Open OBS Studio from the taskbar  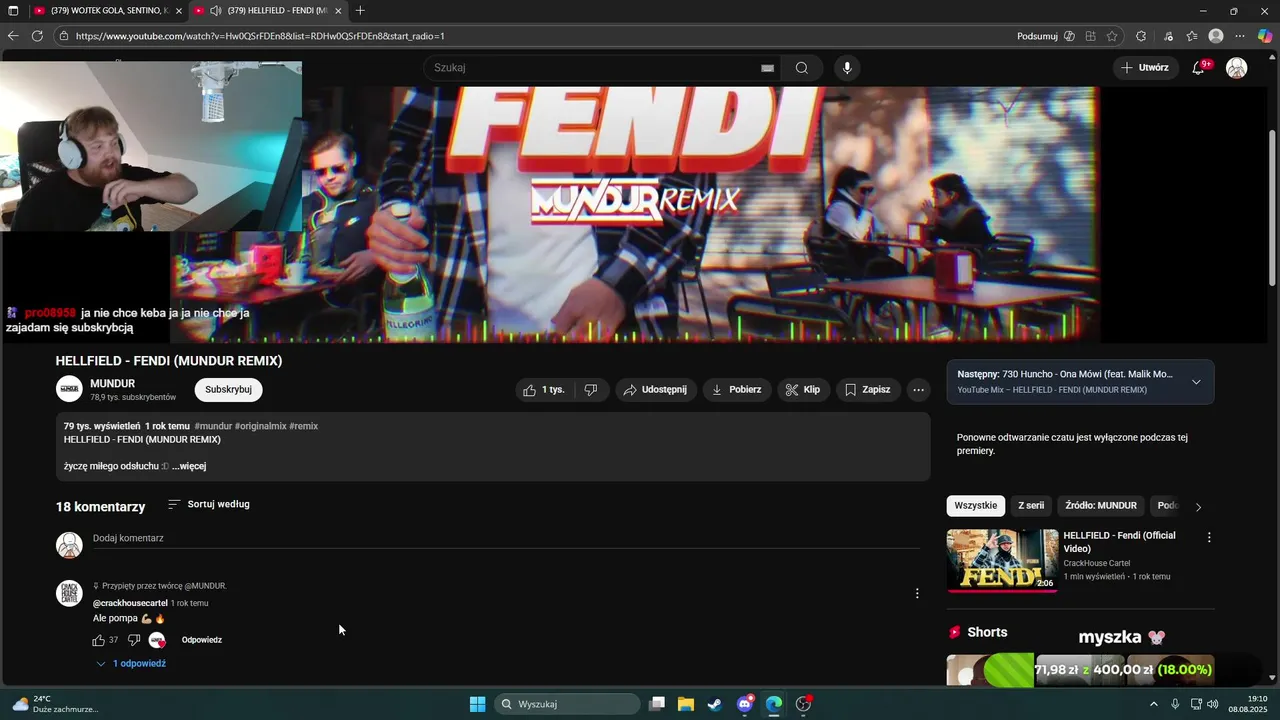[803, 704]
